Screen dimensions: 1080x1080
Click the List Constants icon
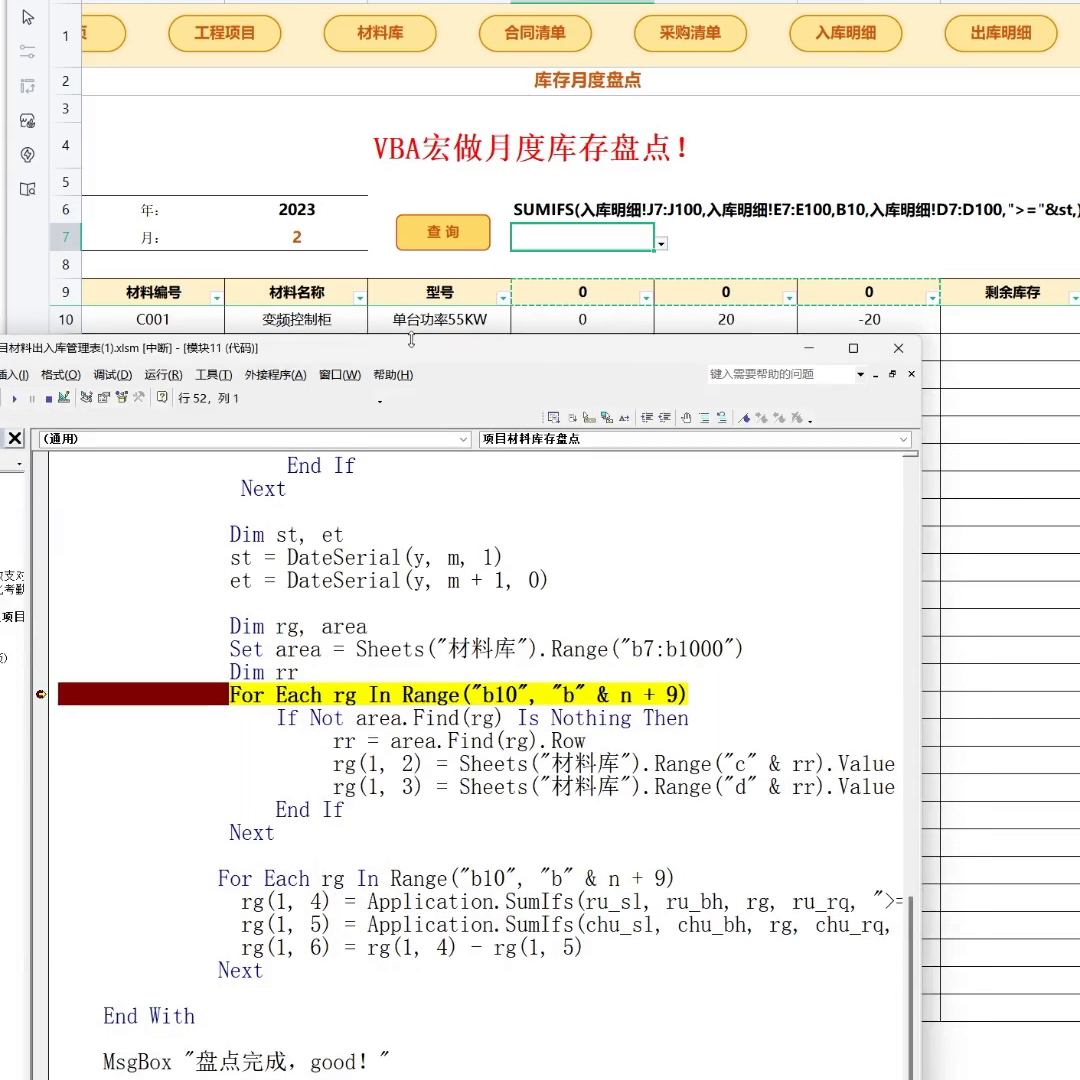[x=572, y=417]
